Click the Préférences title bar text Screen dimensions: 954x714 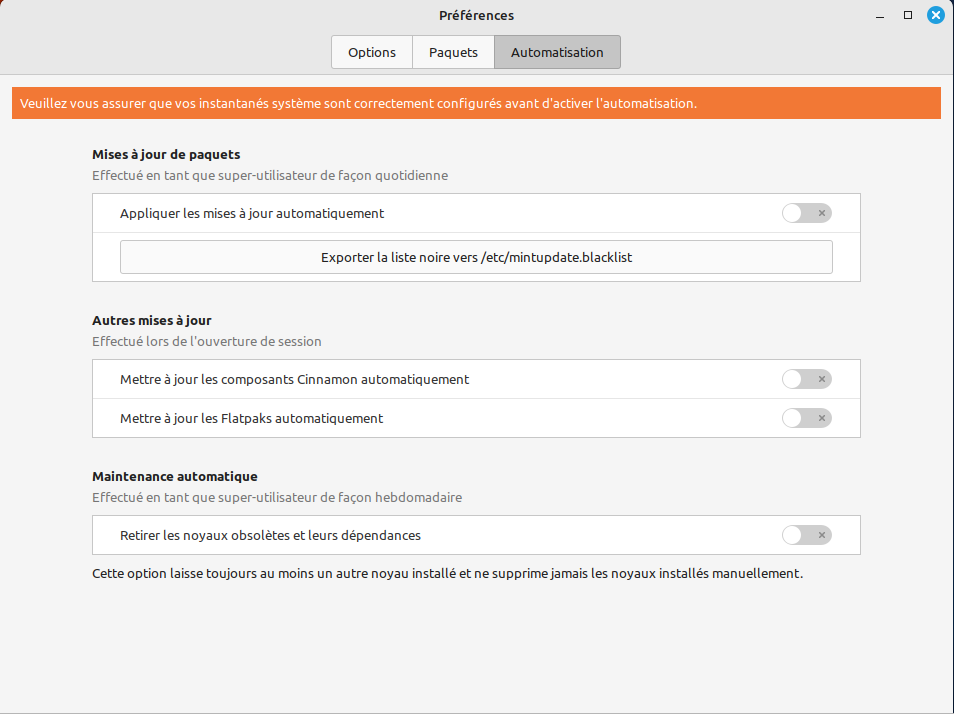(x=476, y=15)
